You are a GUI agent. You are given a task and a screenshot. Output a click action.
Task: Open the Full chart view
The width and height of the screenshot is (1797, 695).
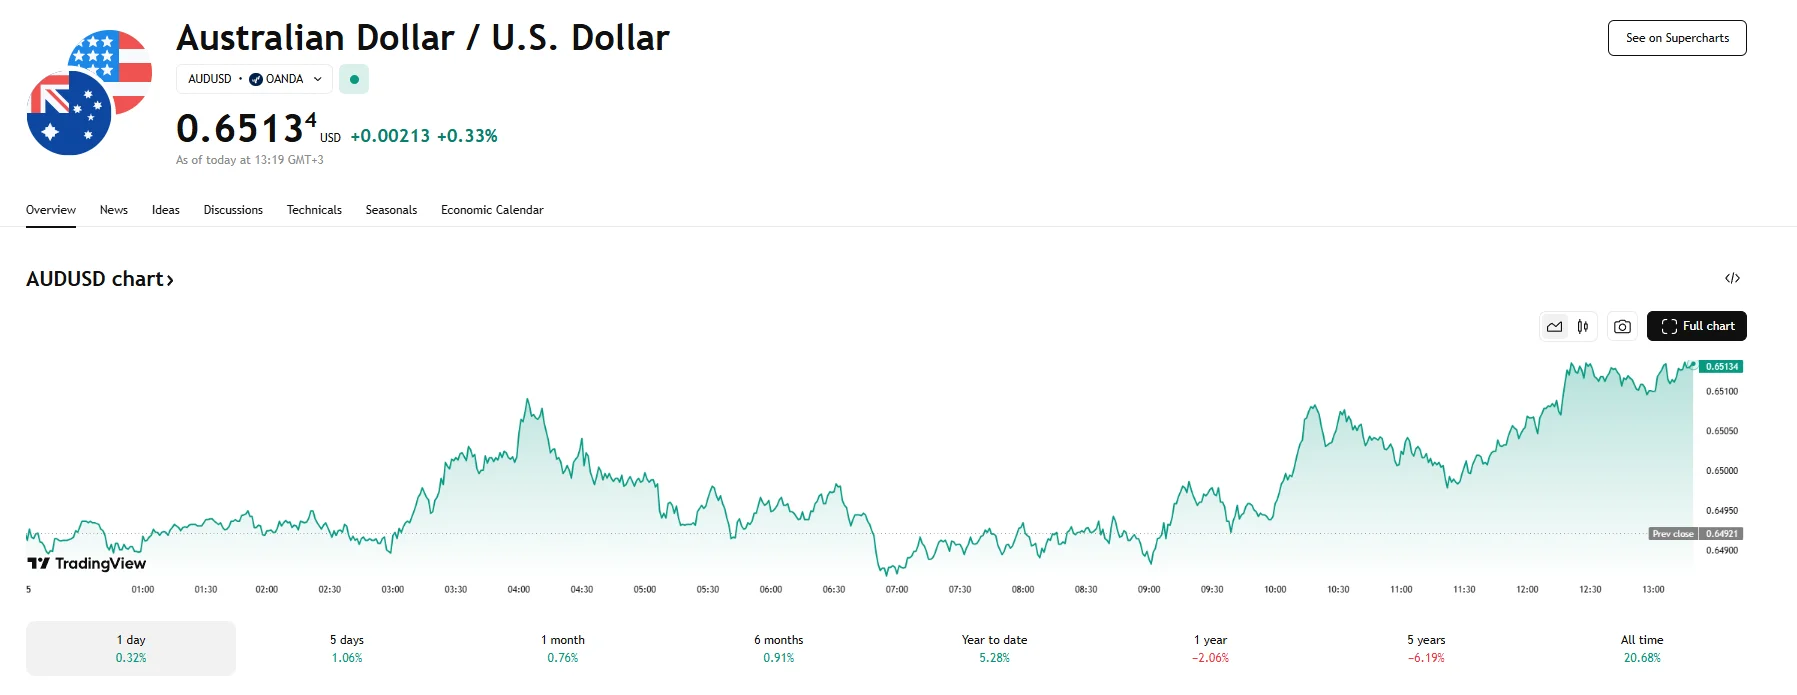pyautogui.click(x=1696, y=326)
